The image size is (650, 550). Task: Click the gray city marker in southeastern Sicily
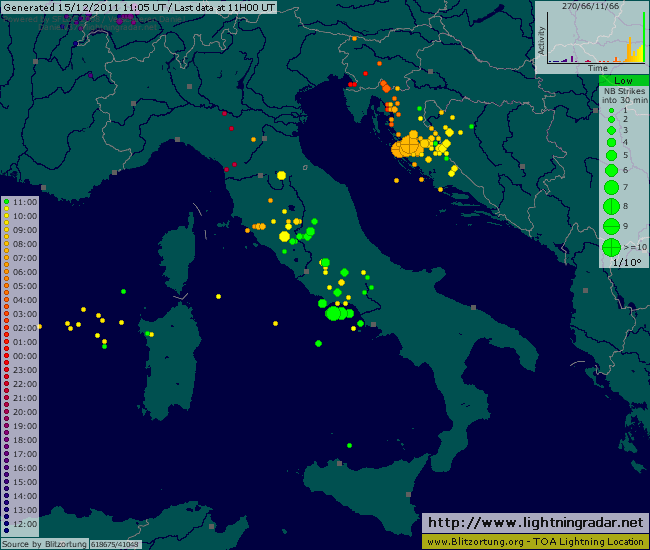pos(408,494)
